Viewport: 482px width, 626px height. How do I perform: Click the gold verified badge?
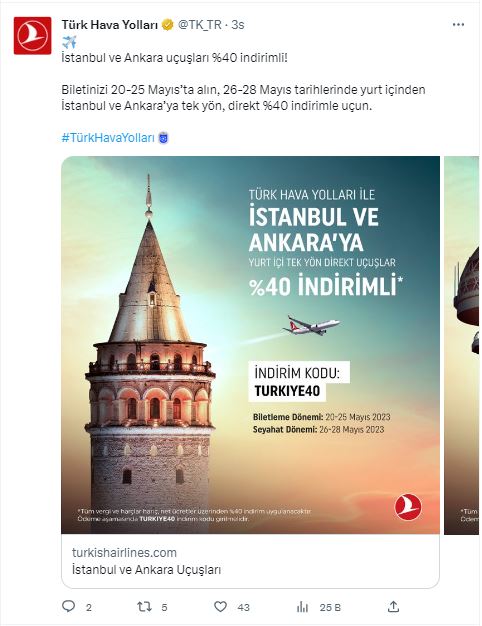[167, 25]
